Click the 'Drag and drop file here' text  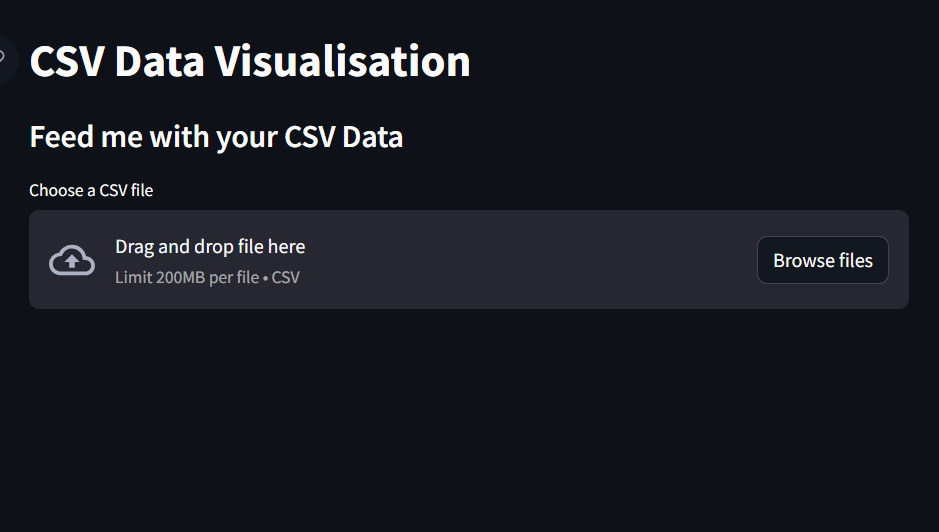click(x=210, y=247)
